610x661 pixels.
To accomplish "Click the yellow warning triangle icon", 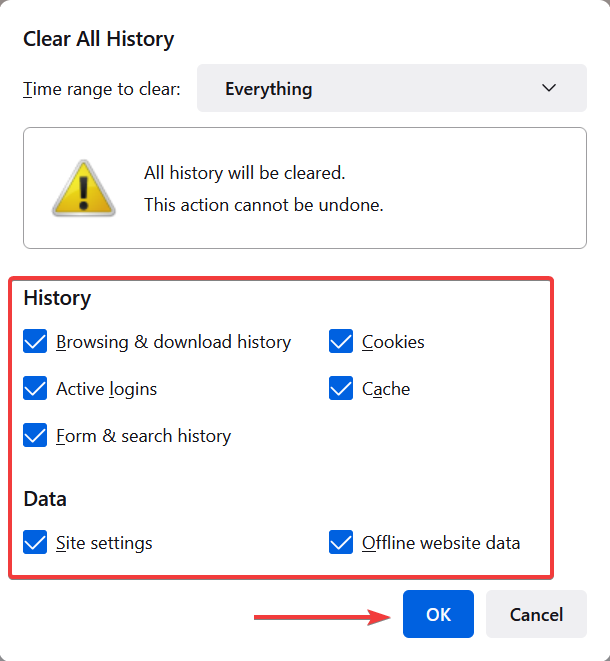I will (83, 188).
